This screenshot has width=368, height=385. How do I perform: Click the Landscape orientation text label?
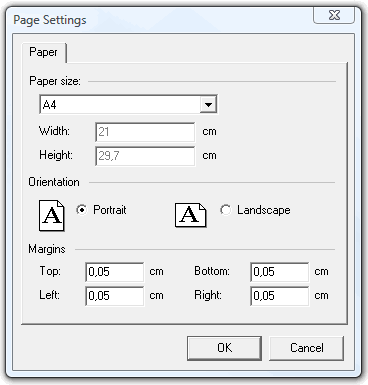pyautogui.click(x=264, y=210)
